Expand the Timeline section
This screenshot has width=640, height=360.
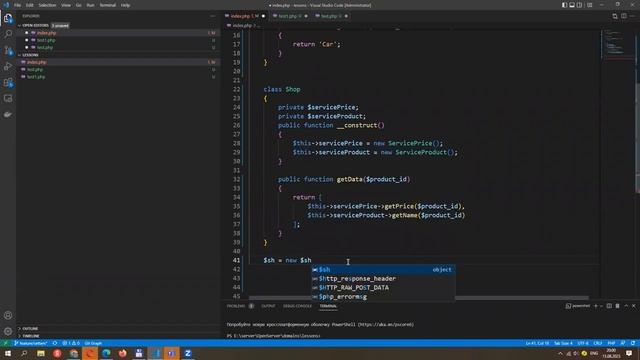[x=31, y=336]
